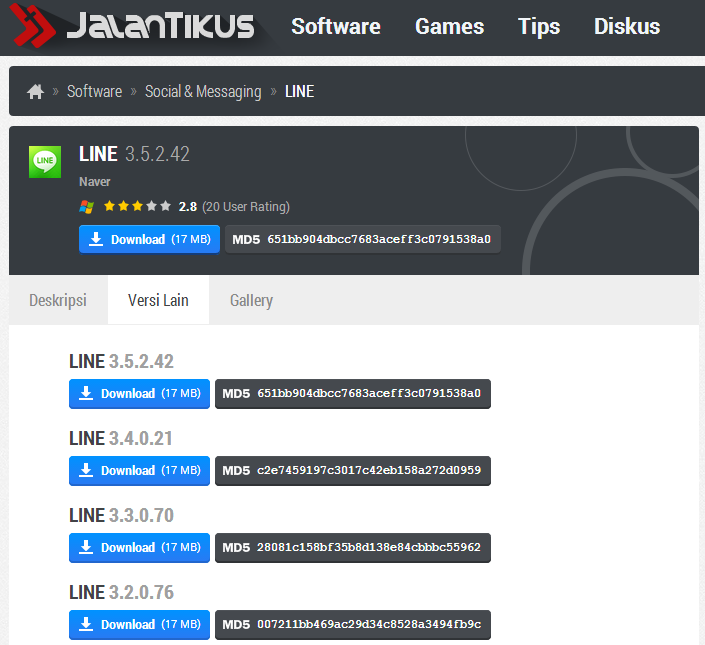Download LINE from the header banner button

[x=149, y=239]
